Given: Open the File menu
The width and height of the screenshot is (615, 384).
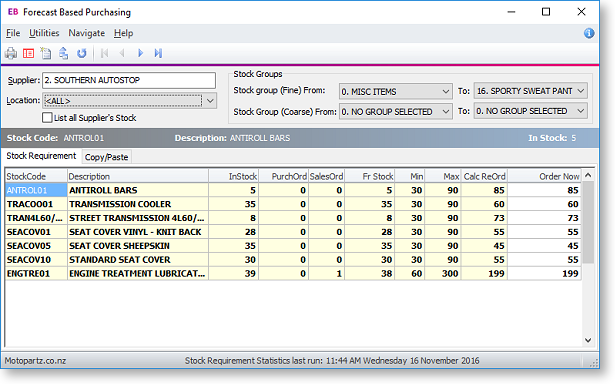Looking at the screenshot, I should click(x=13, y=33).
